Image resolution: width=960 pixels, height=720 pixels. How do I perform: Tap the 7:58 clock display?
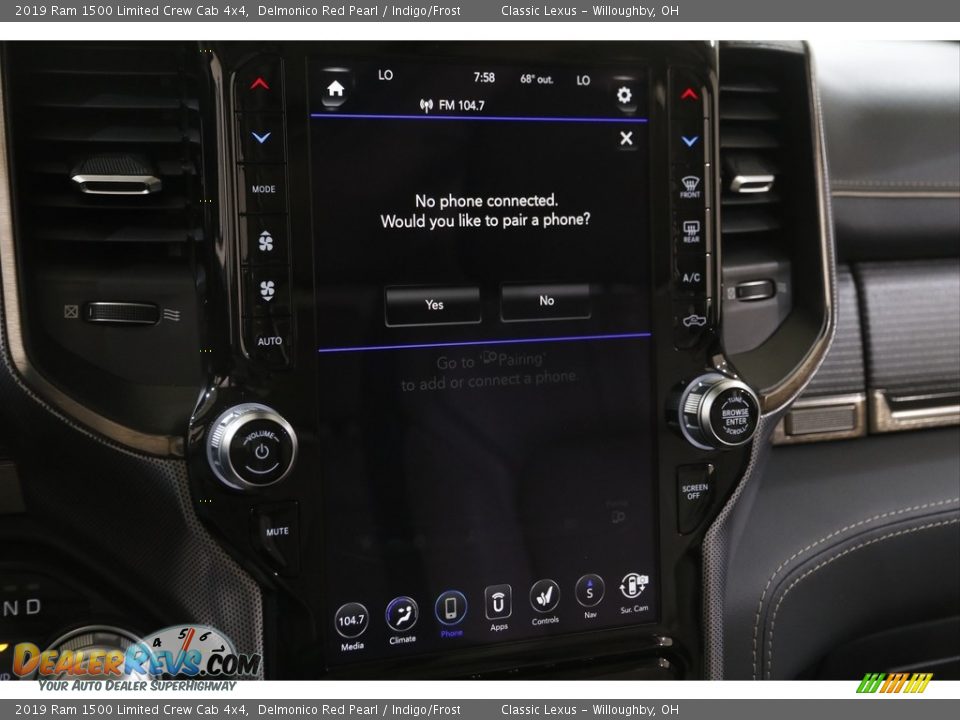point(484,77)
